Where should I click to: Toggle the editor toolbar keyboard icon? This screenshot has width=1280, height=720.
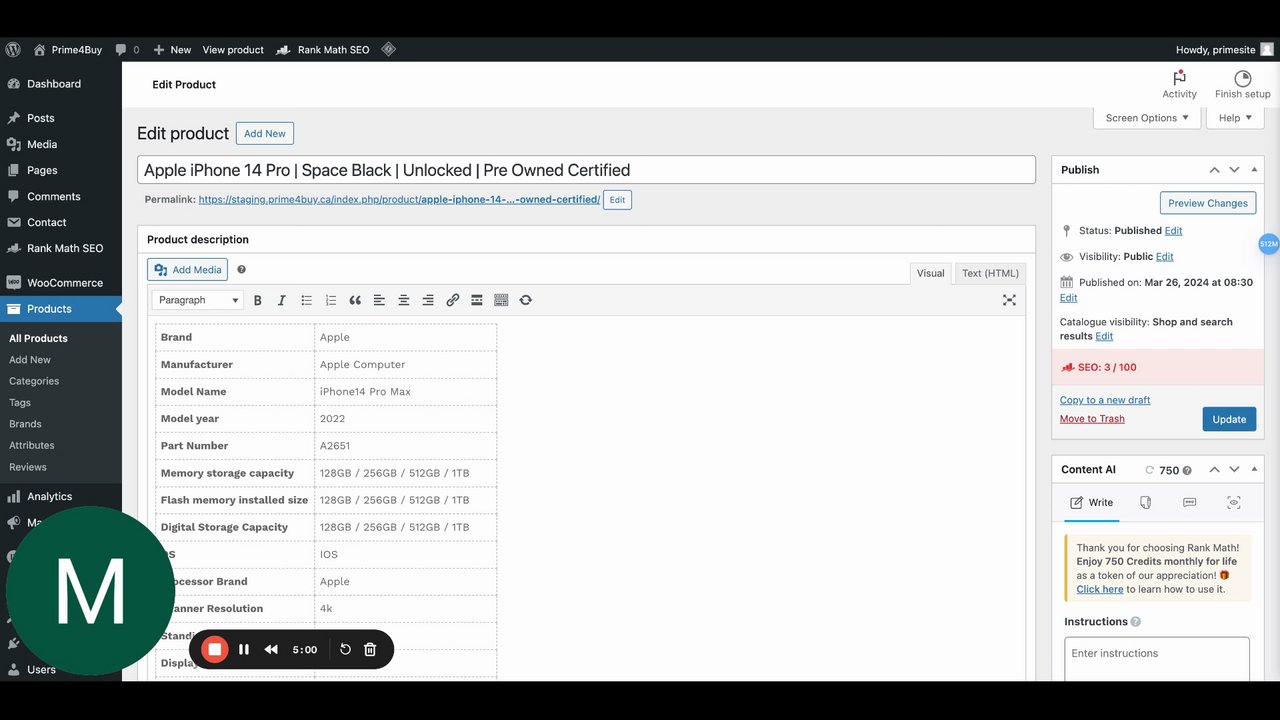tap(501, 300)
